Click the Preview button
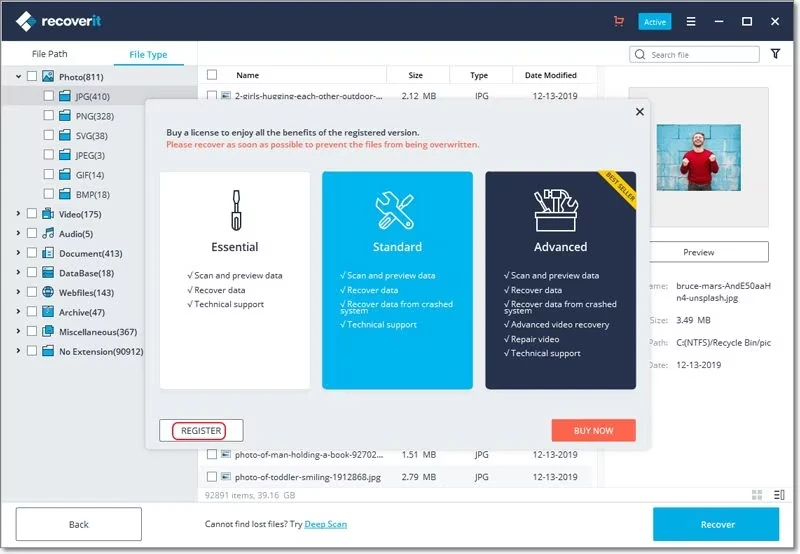The image size is (800, 554). click(709, 252)
